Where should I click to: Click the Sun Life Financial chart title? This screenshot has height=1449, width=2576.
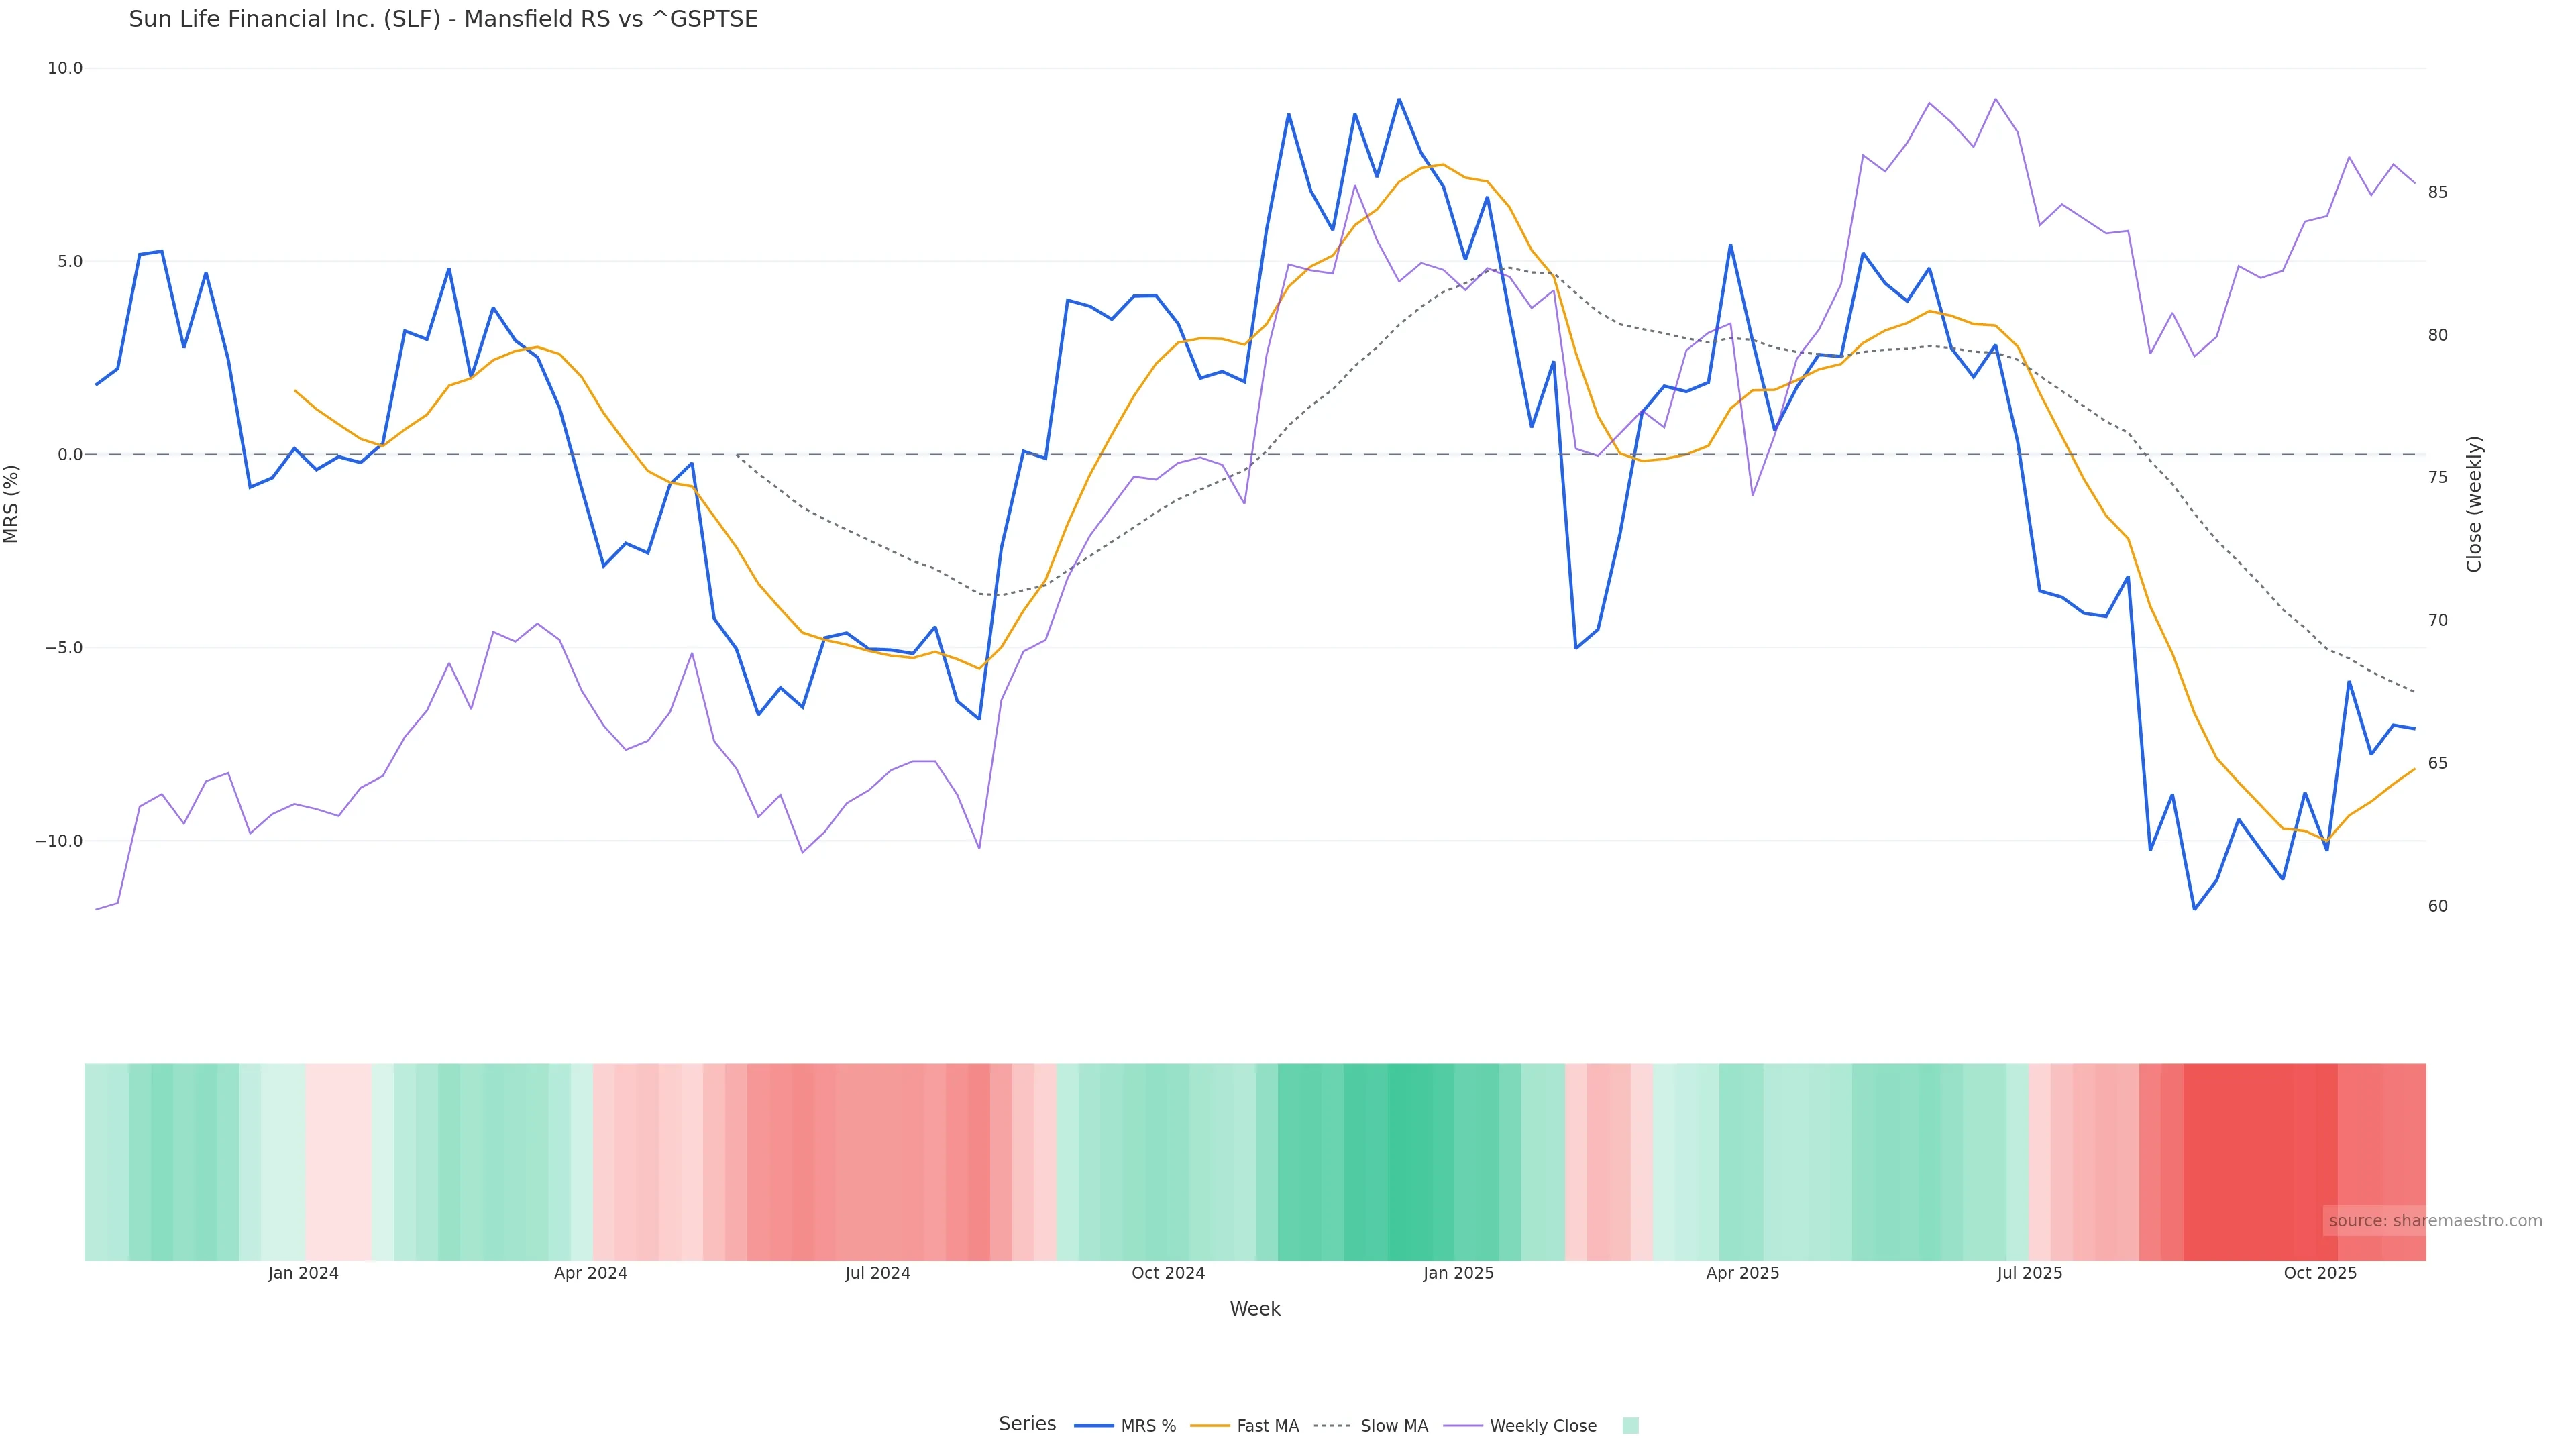pyautogui.click(x=443, y=19)
